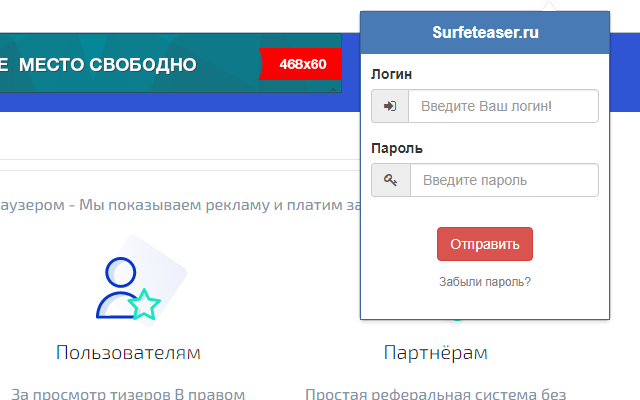Focus the 'Введите пароль' password field
Screen dimensions: 640x400
click(504, 180)
